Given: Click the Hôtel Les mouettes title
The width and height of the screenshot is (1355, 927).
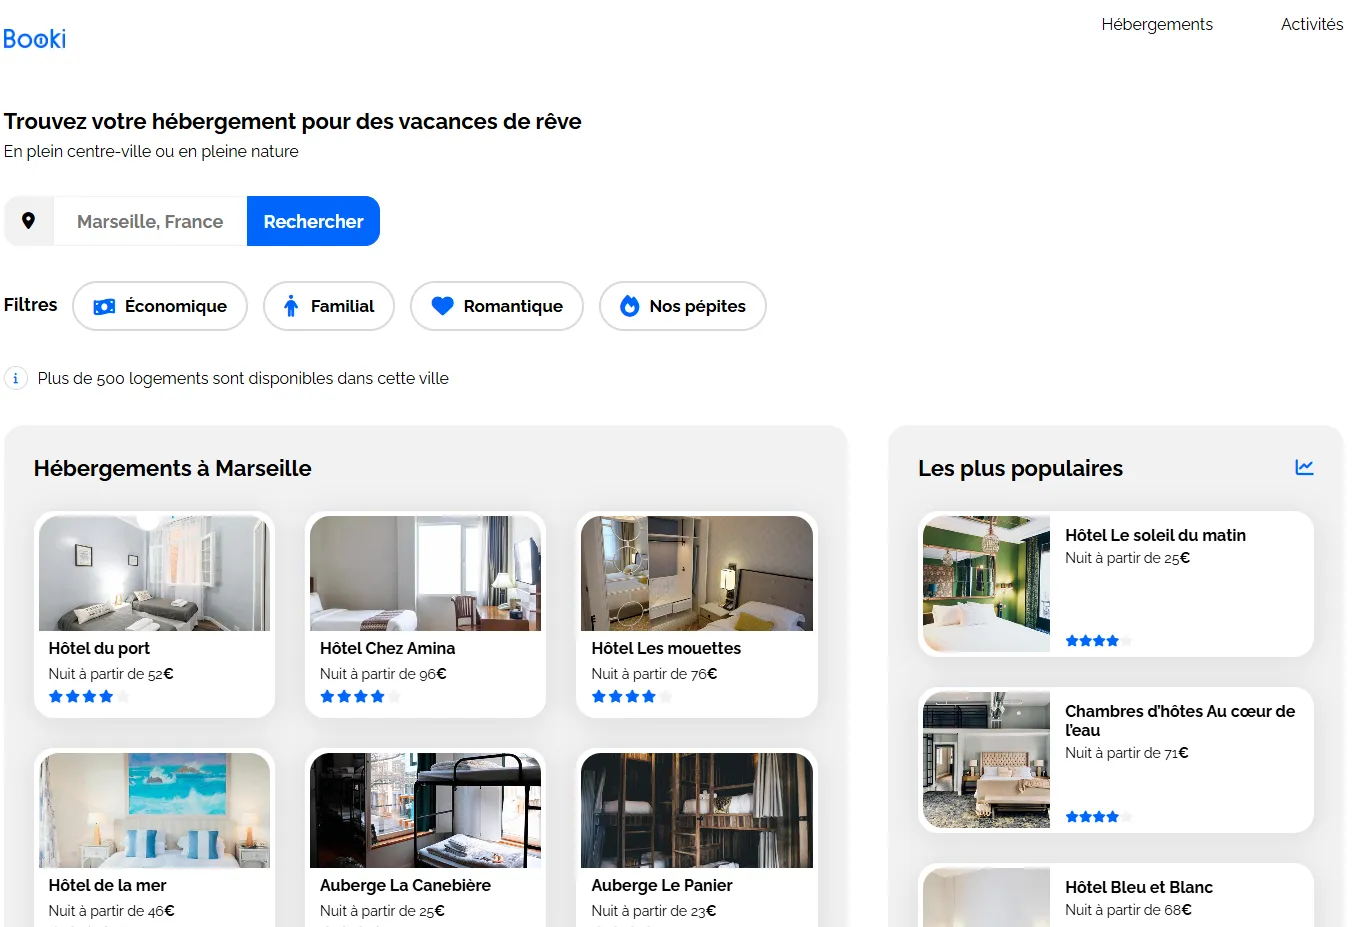Looking at the screenshot, I should coord(666,648).
